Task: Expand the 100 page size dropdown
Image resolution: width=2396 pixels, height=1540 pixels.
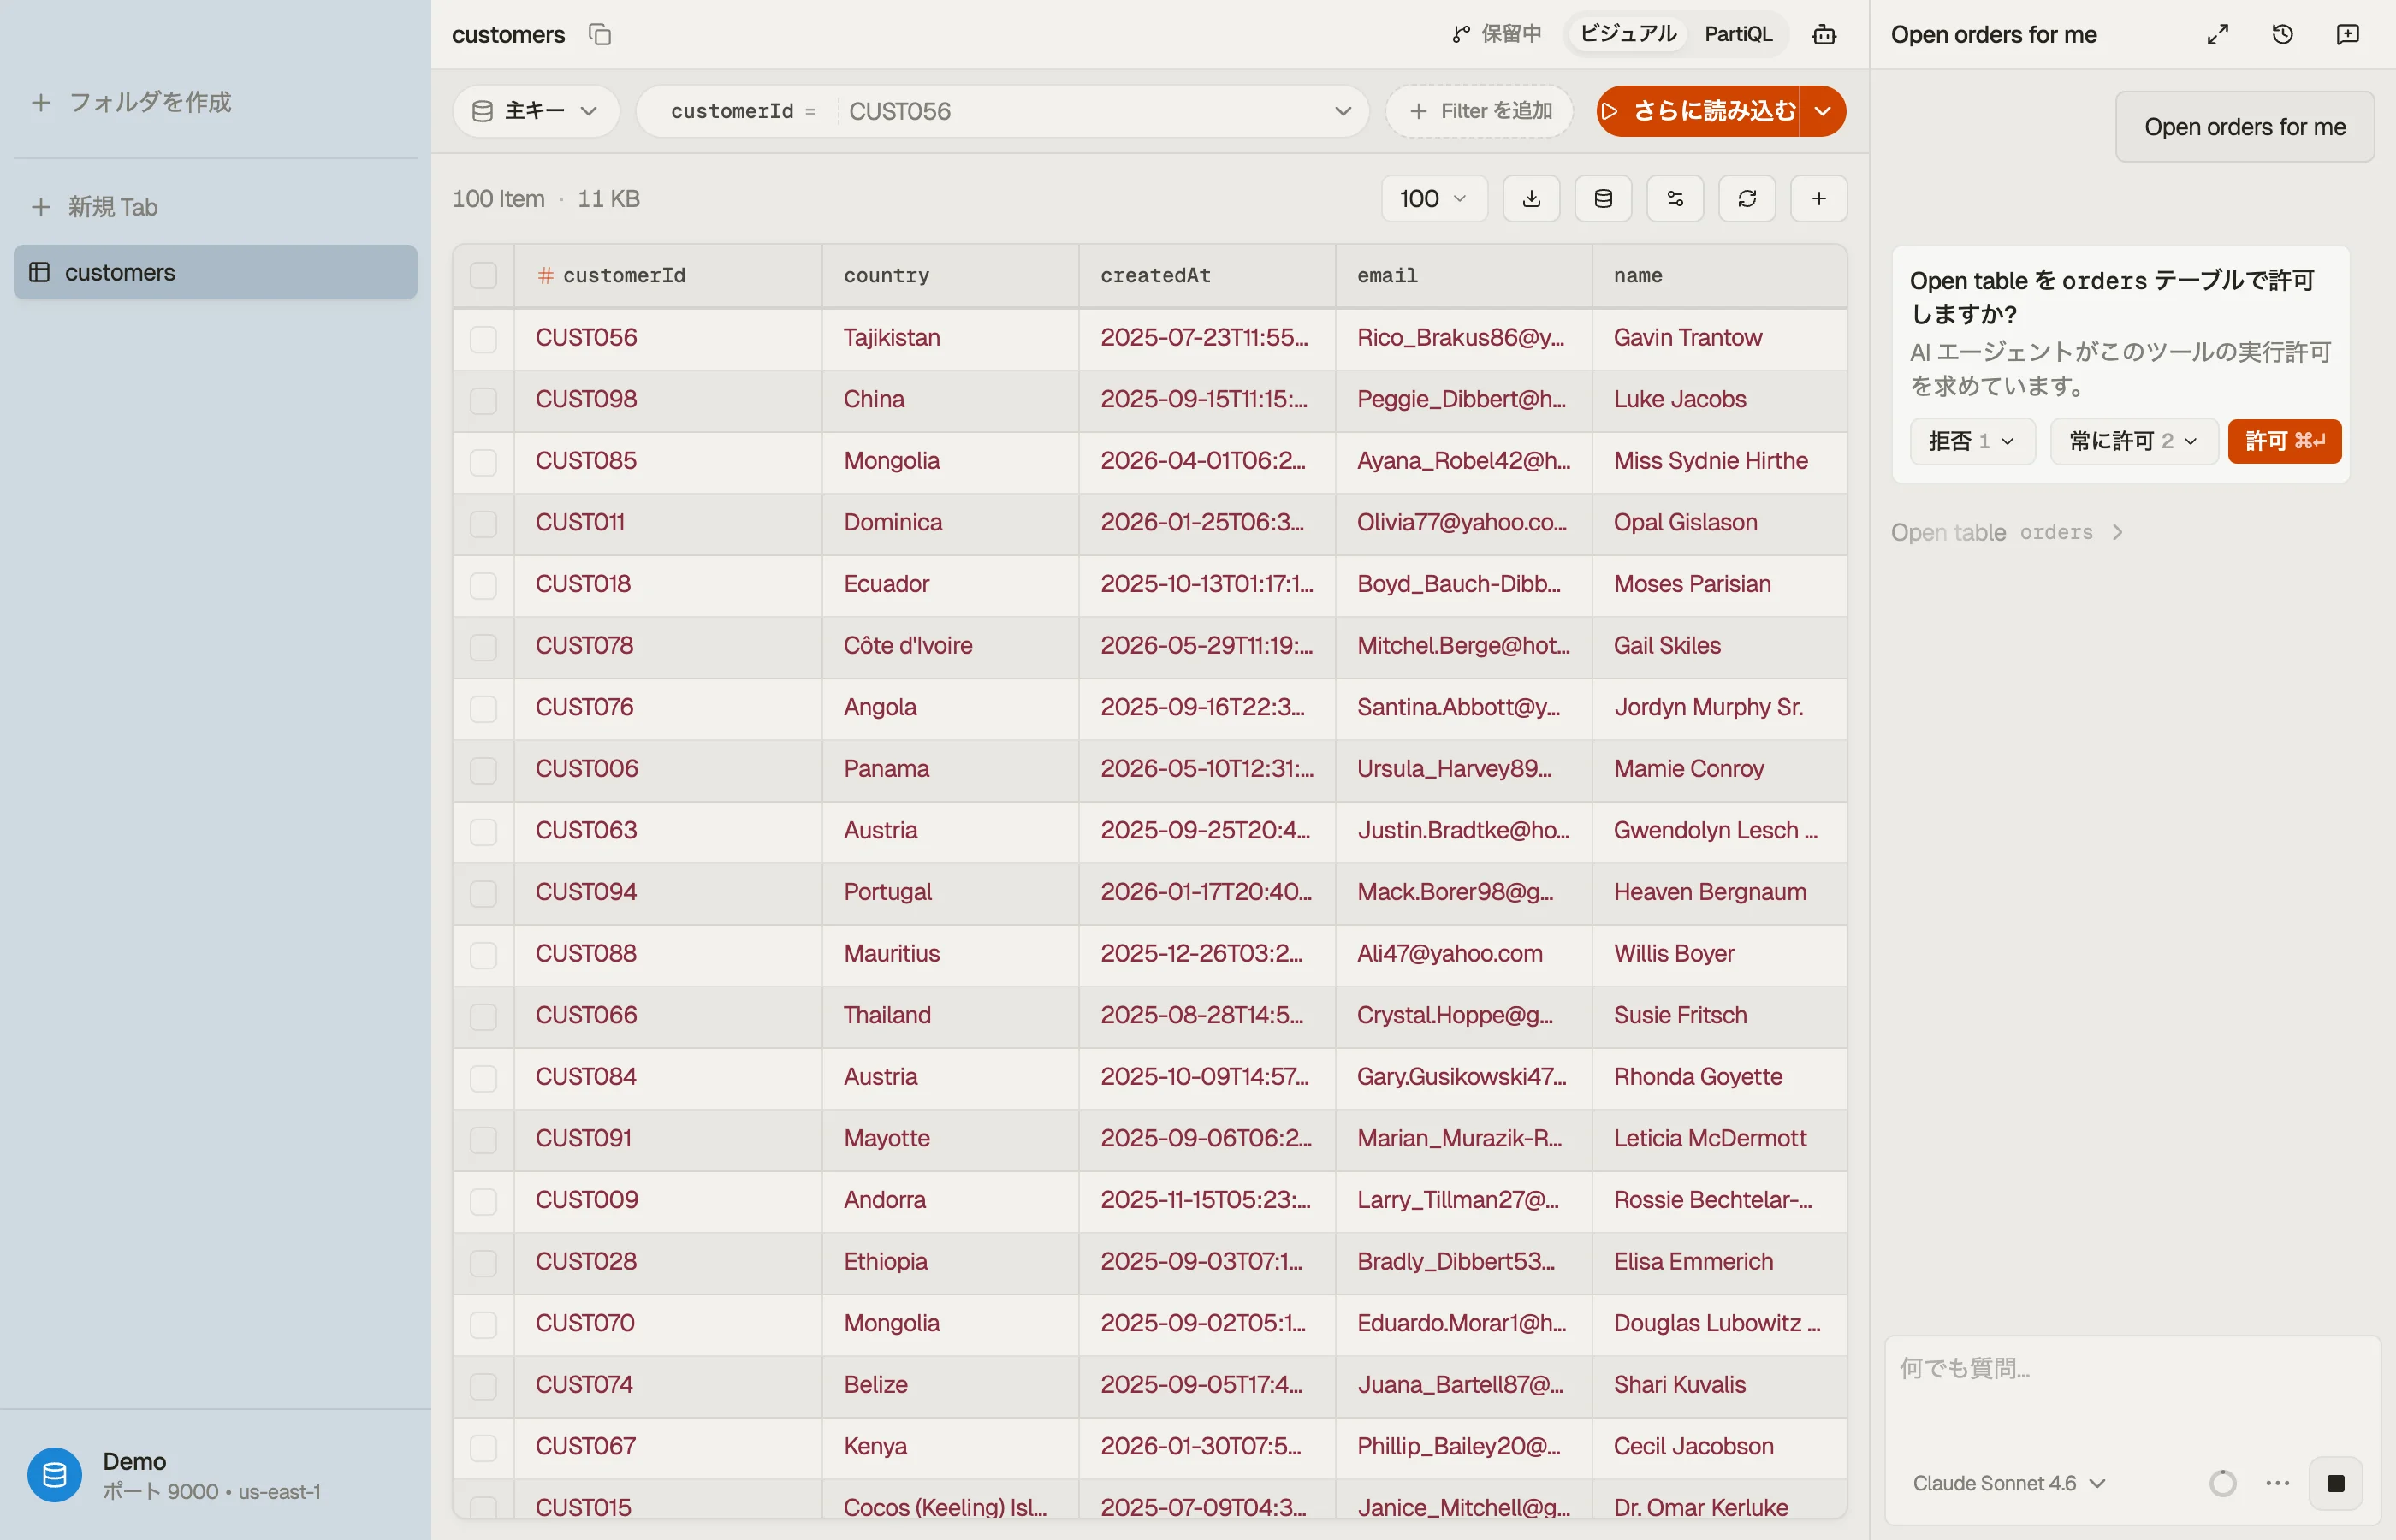Action: coord(1434,199)
